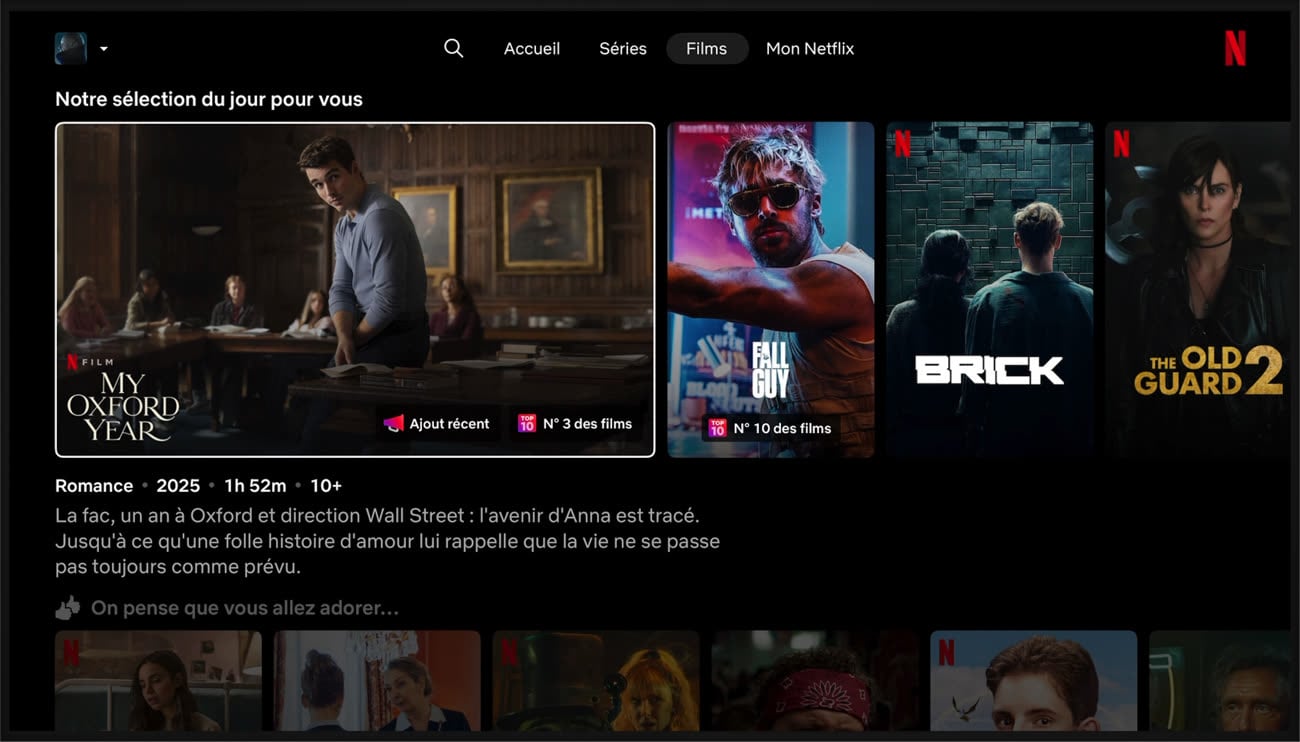
Task: Click the profile avatar picture
Action: point(70,48)
